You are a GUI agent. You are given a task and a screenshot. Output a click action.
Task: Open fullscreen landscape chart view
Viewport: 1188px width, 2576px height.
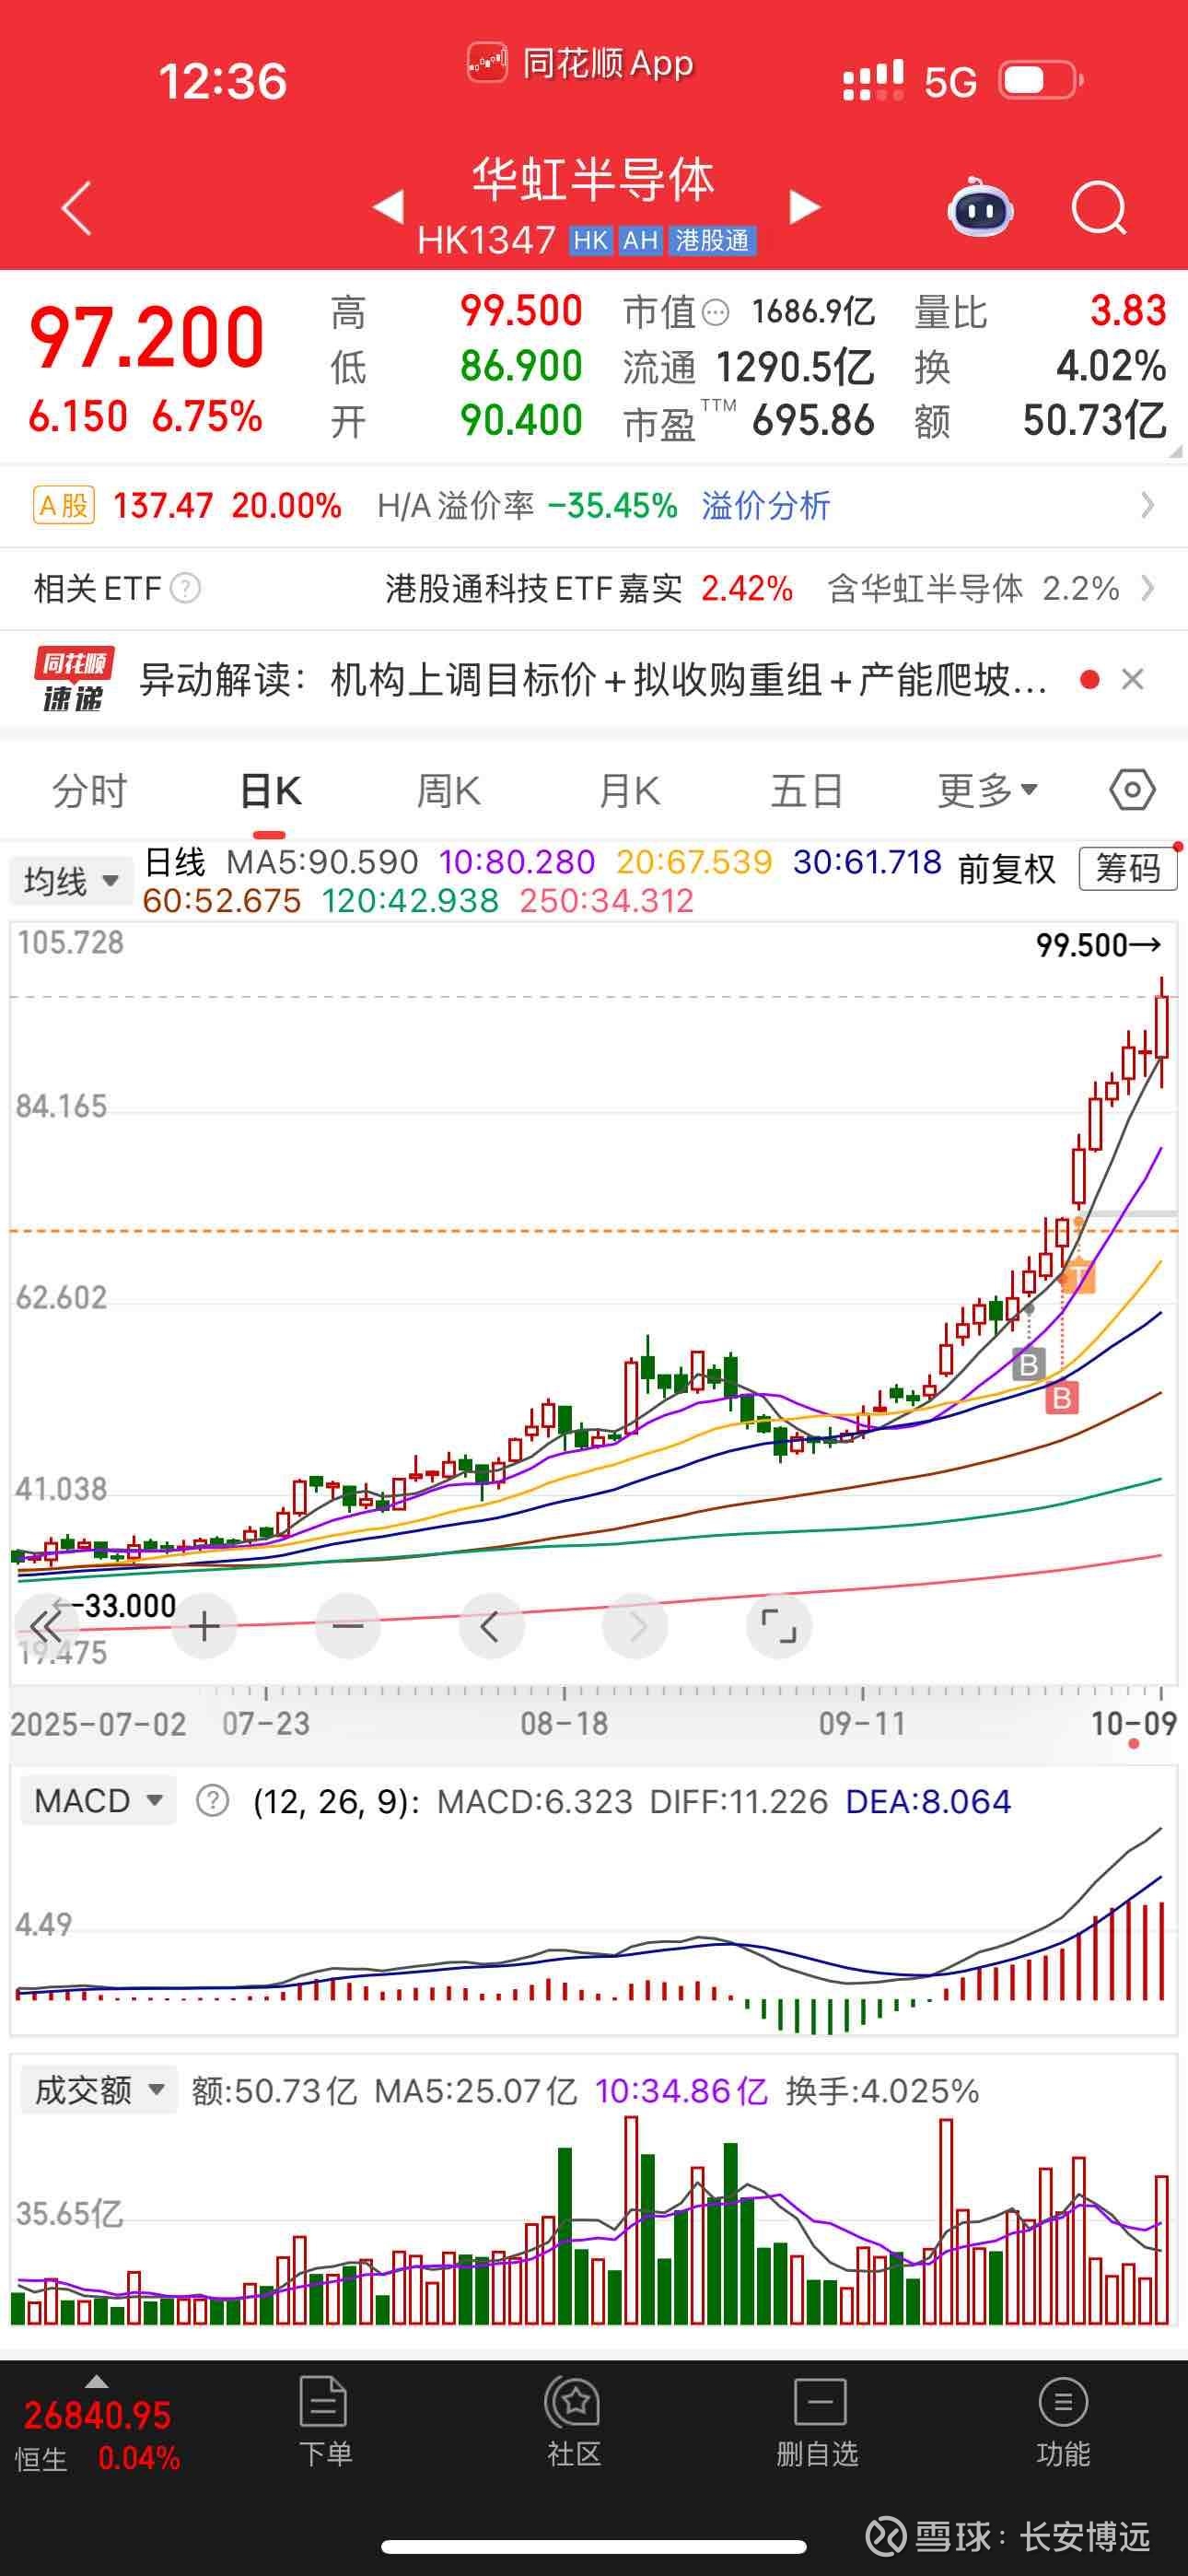tap(779, 1627)
